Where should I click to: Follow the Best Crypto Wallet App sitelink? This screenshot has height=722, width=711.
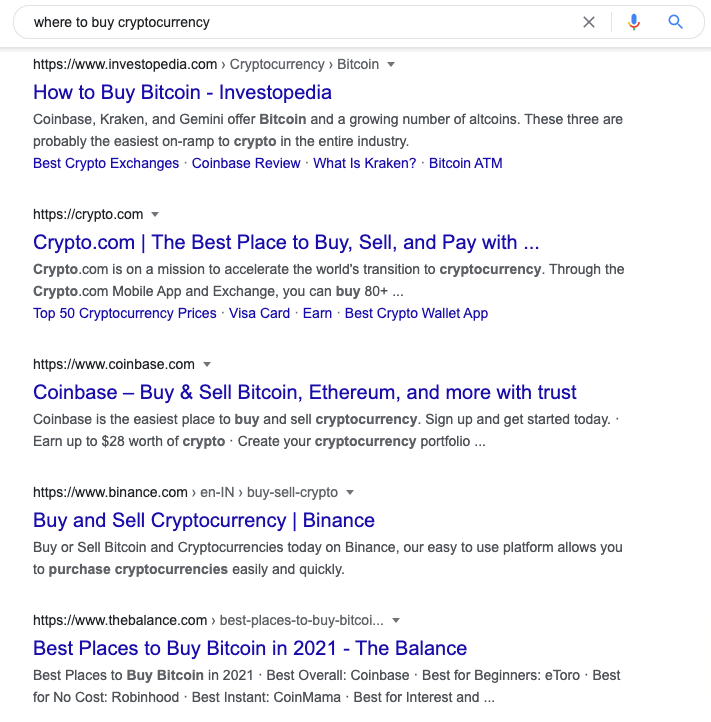[416, 313]
